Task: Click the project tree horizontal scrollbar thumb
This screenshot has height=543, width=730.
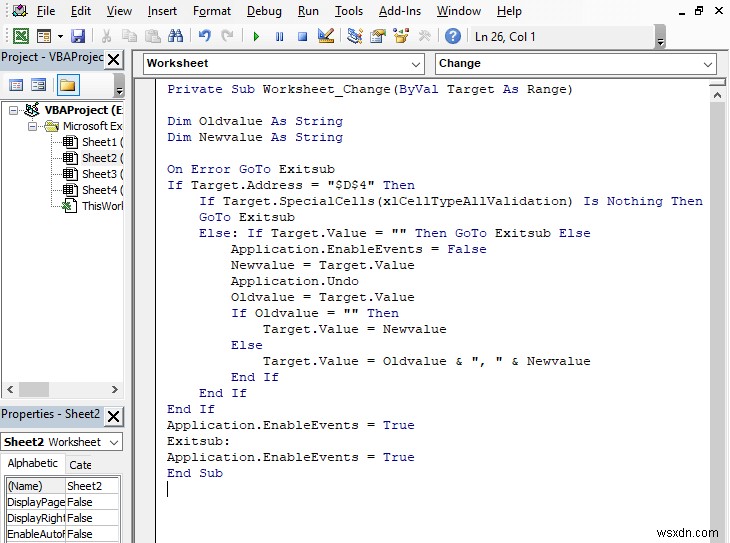Action: coord(34,389)
